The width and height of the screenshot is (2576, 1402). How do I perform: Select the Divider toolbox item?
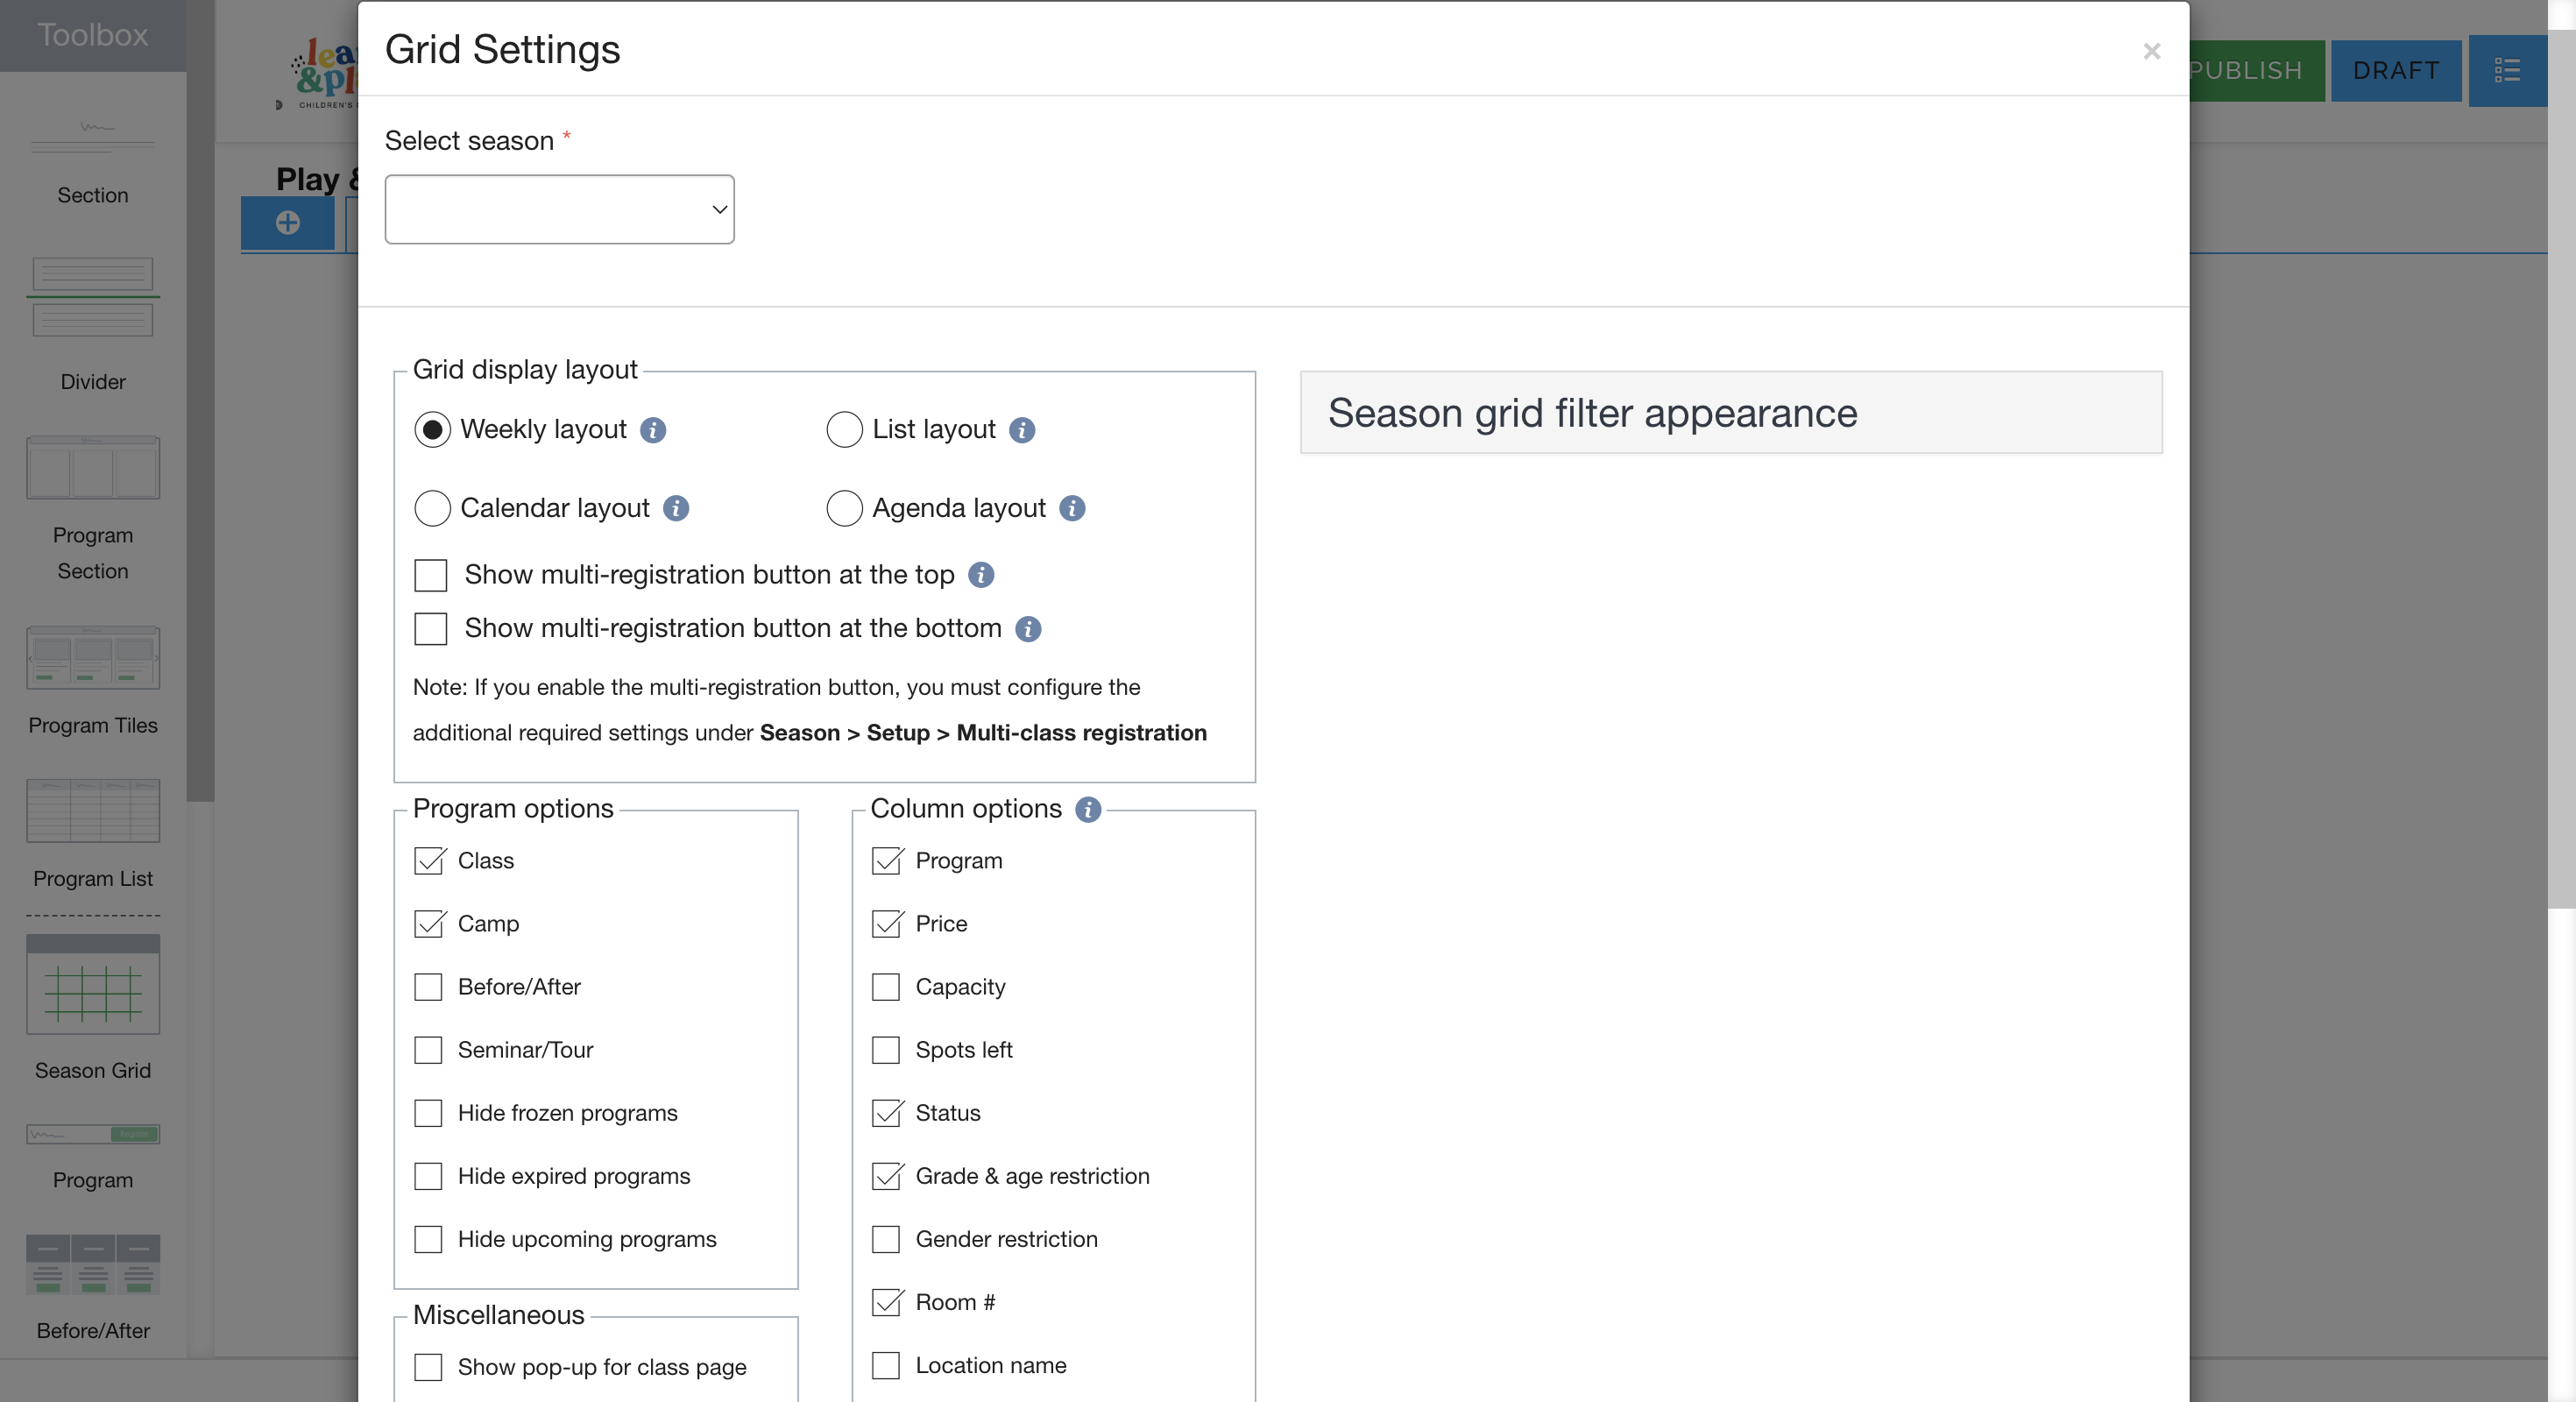(93, 298)
